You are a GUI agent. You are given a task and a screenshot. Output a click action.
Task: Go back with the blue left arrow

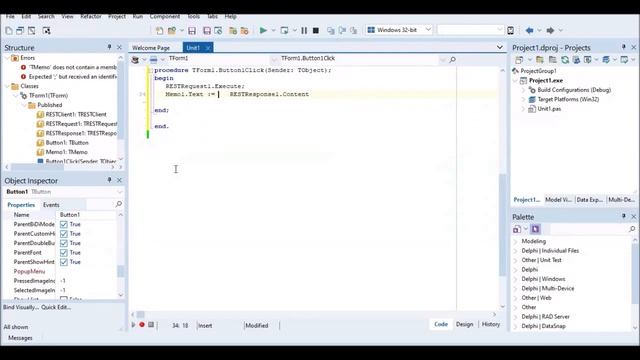coord(529,31)
